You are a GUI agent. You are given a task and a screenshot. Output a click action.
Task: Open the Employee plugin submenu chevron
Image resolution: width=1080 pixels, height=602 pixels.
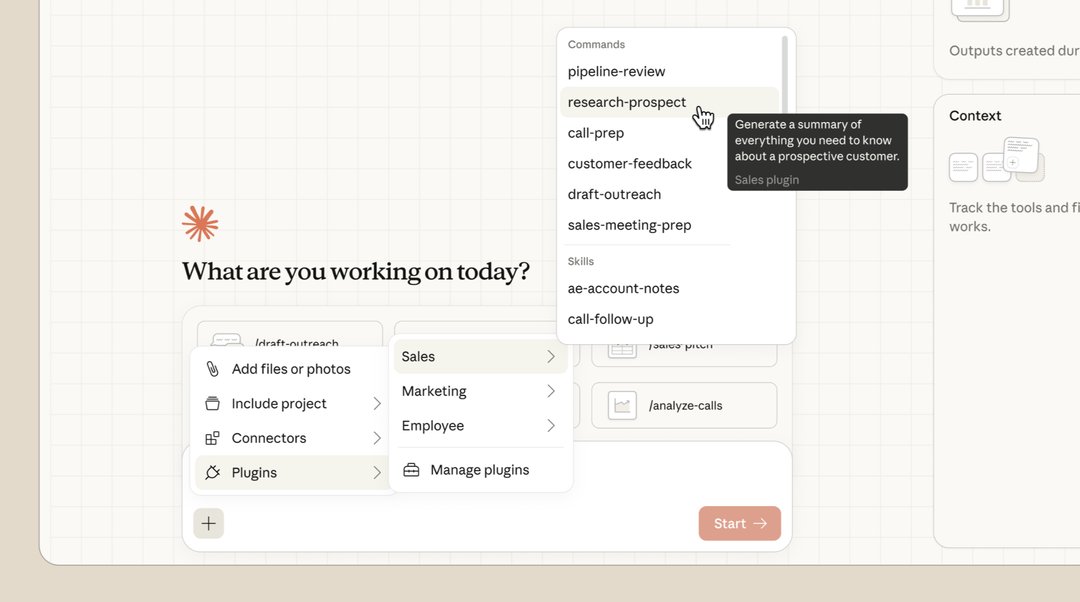[x=551, y=426]
